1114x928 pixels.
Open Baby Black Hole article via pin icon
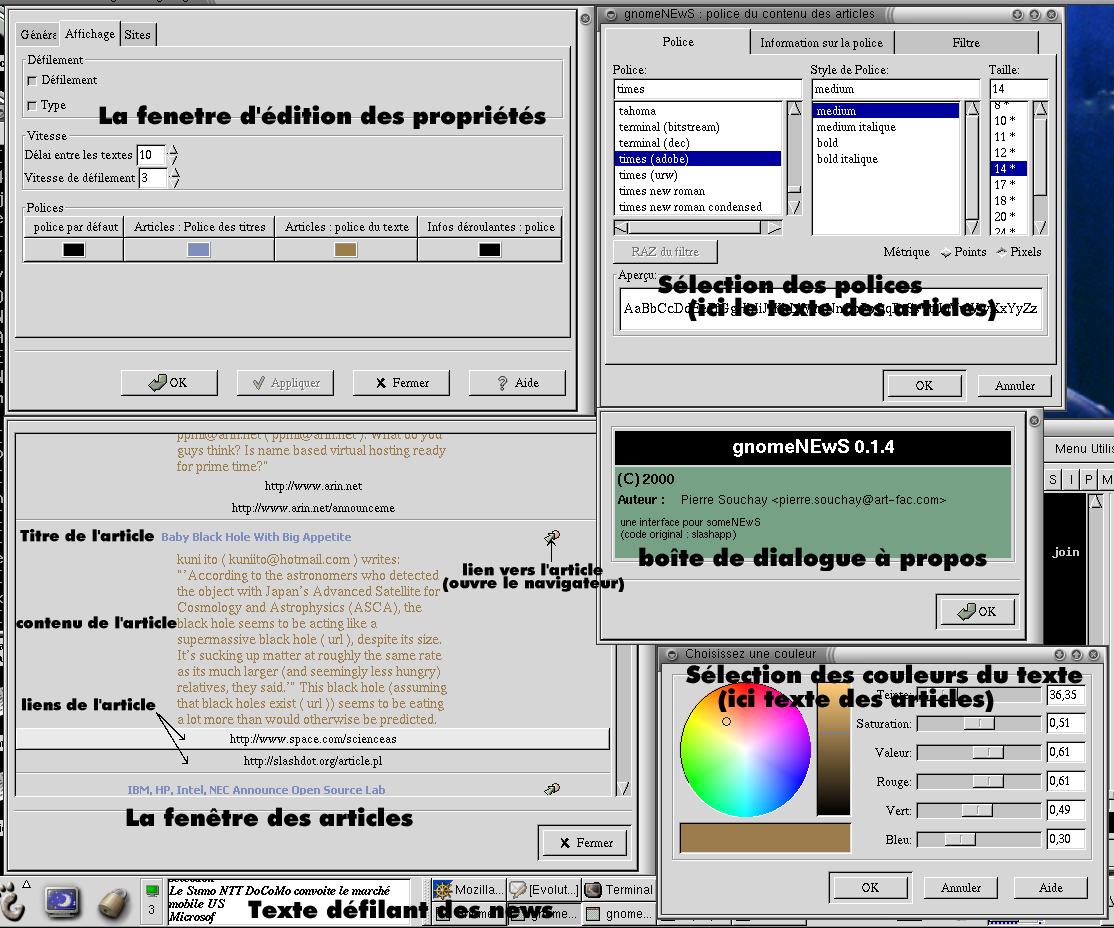(552, 537)
